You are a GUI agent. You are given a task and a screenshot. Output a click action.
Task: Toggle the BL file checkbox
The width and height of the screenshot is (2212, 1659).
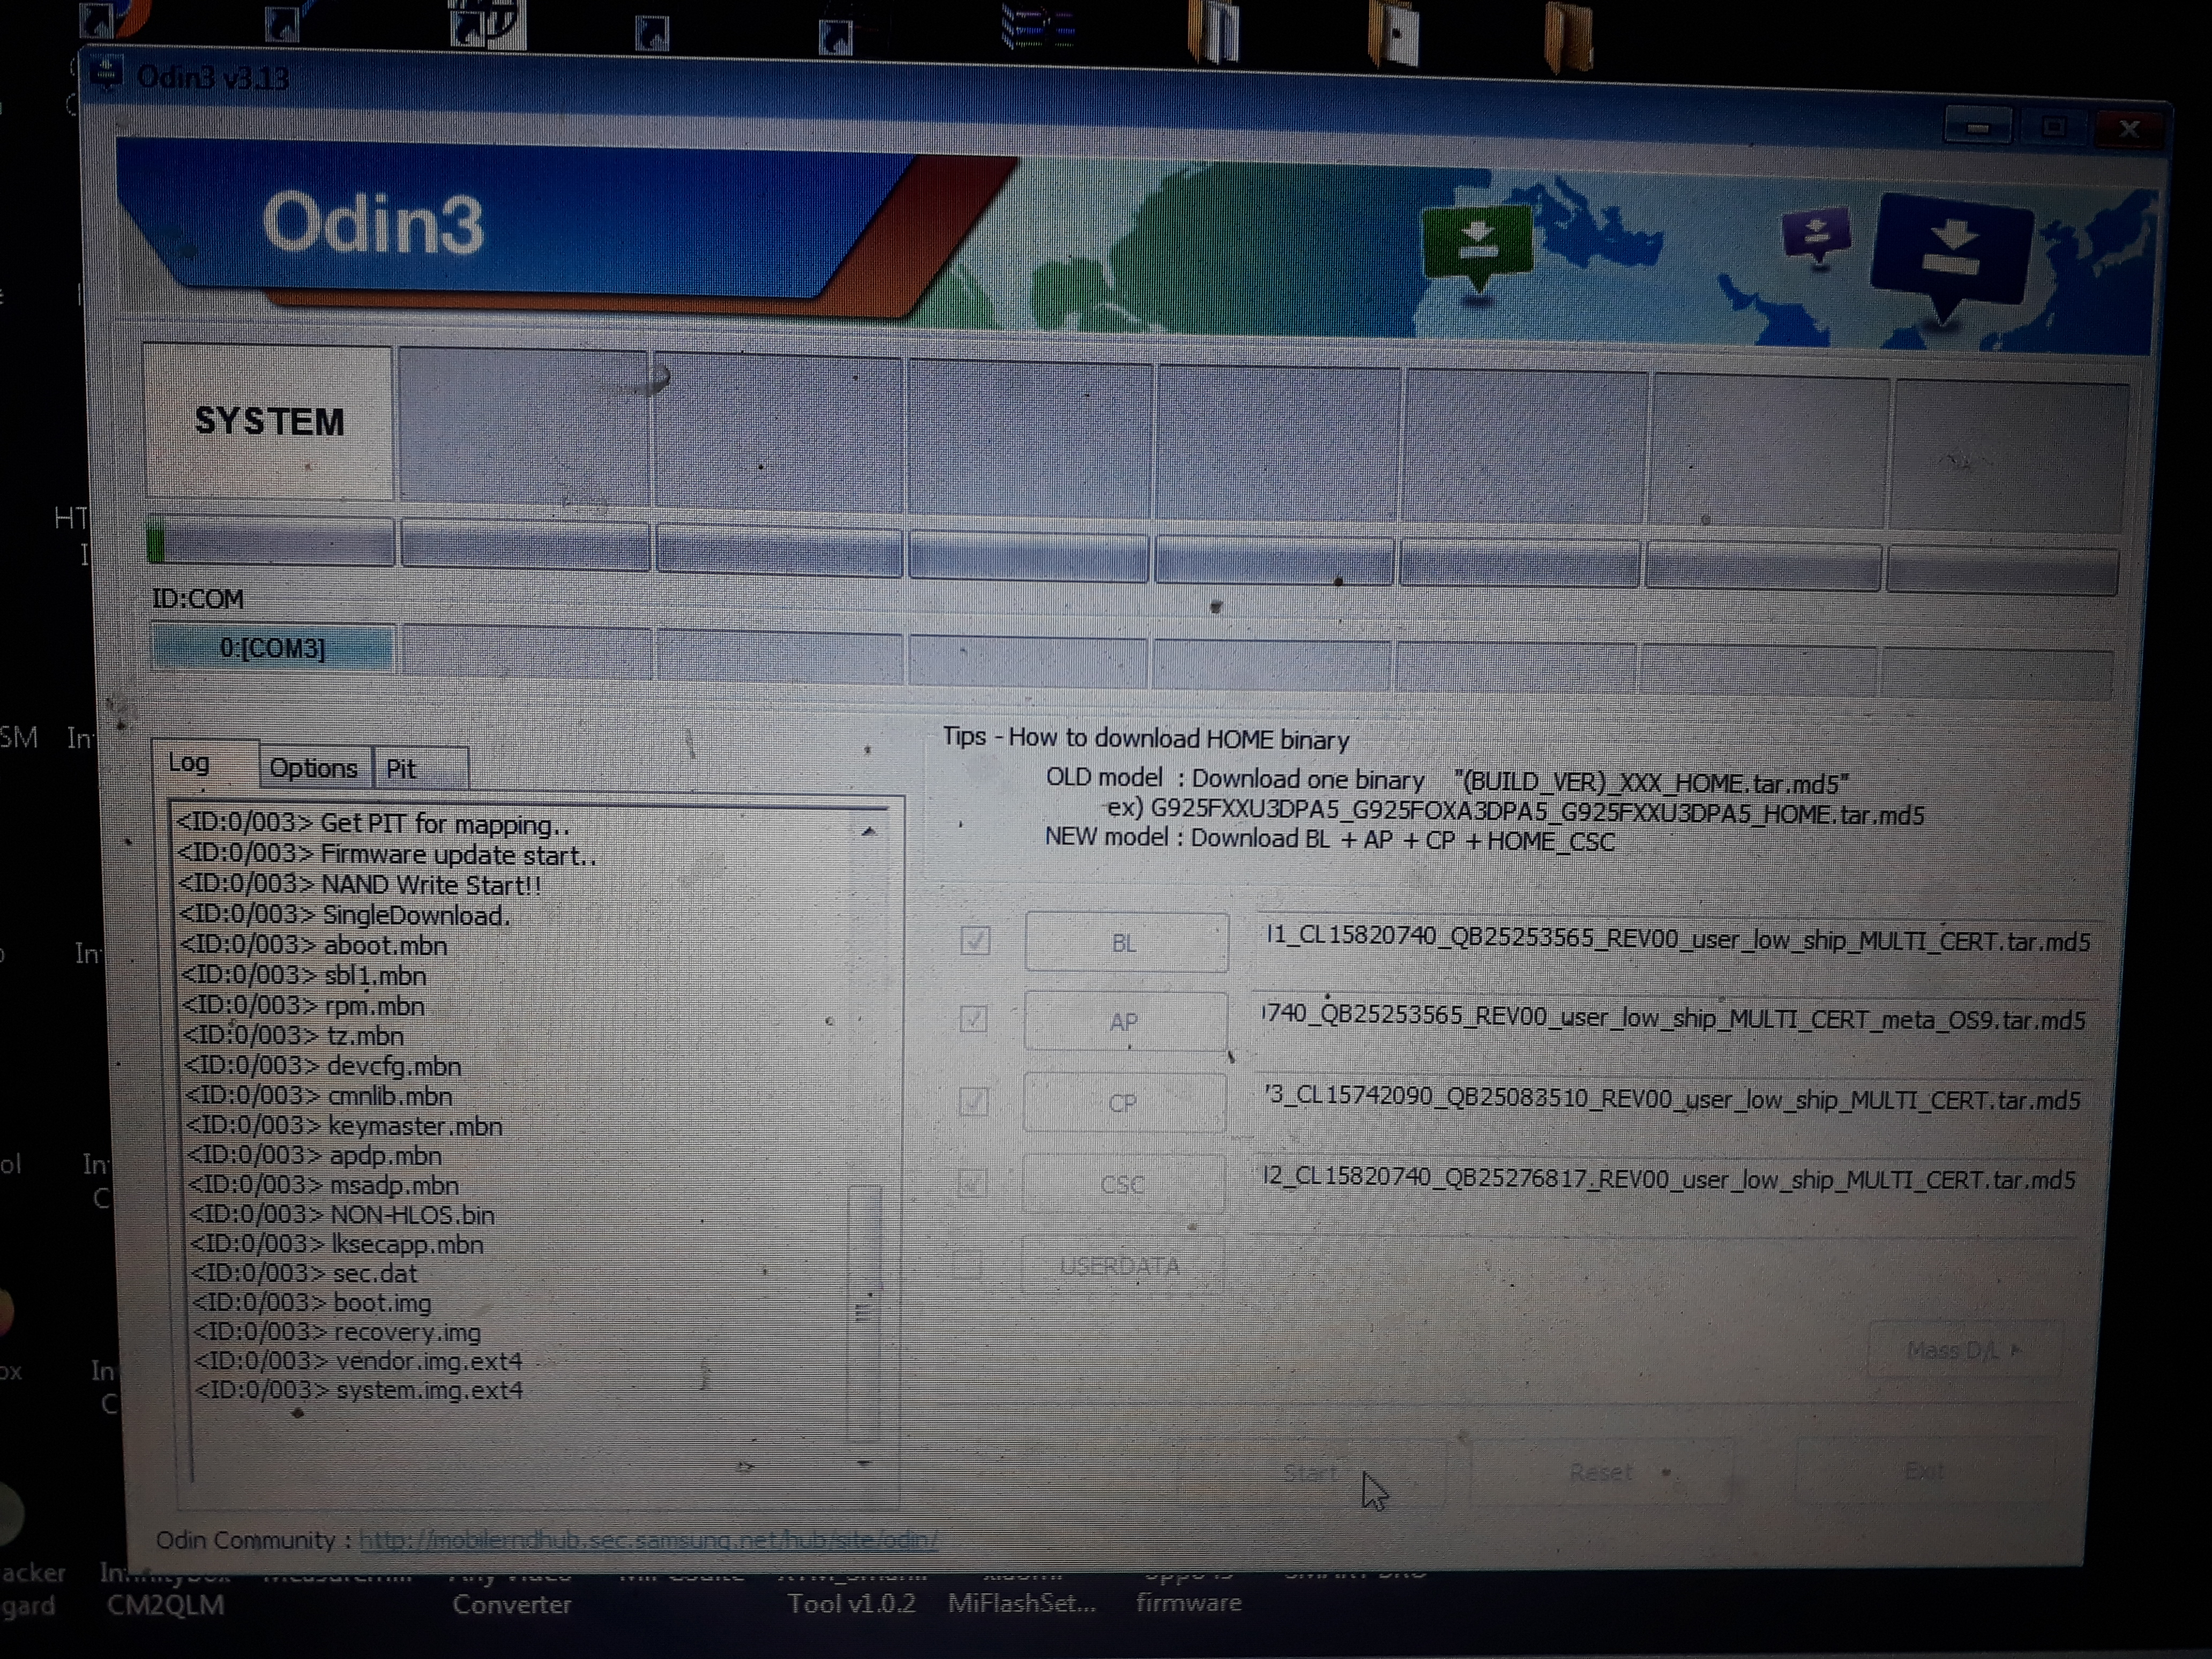coord(975,941)
